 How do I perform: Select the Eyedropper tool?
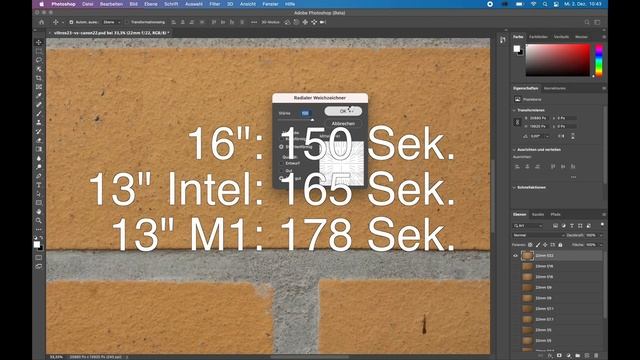pyautogui.click(x=39, y=96)
